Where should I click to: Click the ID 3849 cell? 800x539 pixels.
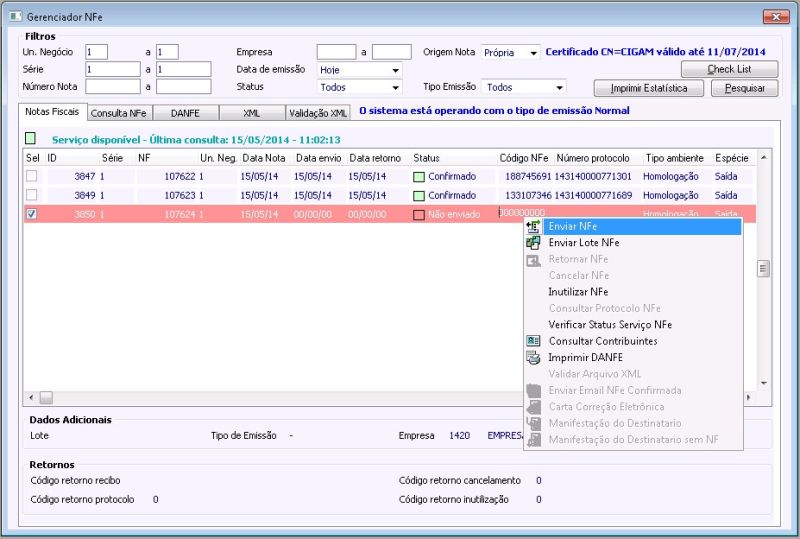(85, 195)
